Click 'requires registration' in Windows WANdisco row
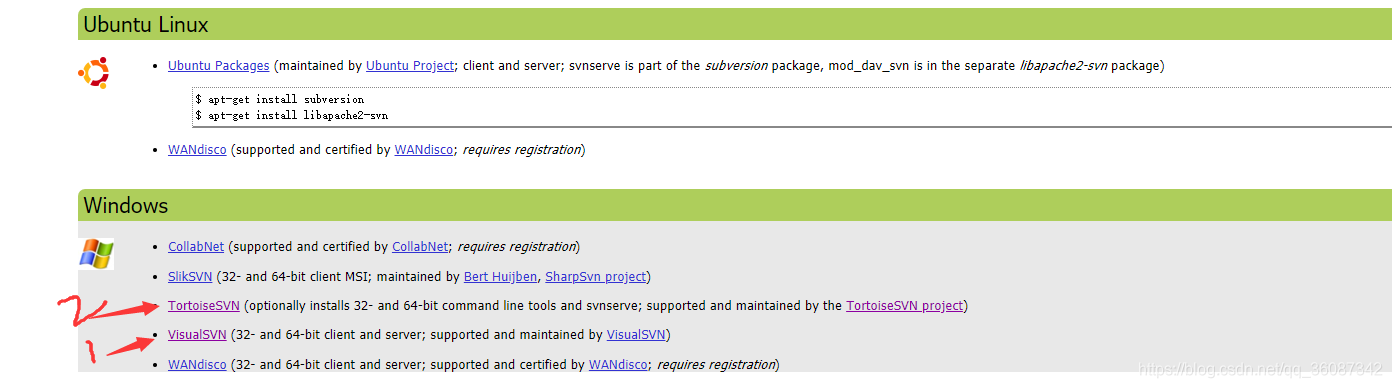The width and height of the screenshot is (1392, 388). pyautogui.click(x=715, y=365)
